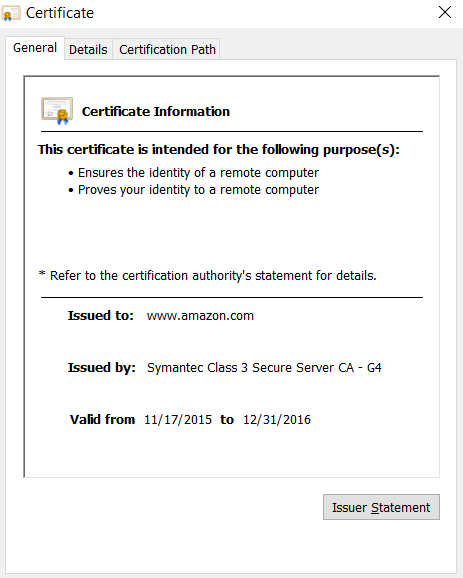The width and height of the screenshot is (463, 578).
Task: Click the 'Issued by:' label
Action: 102,368
